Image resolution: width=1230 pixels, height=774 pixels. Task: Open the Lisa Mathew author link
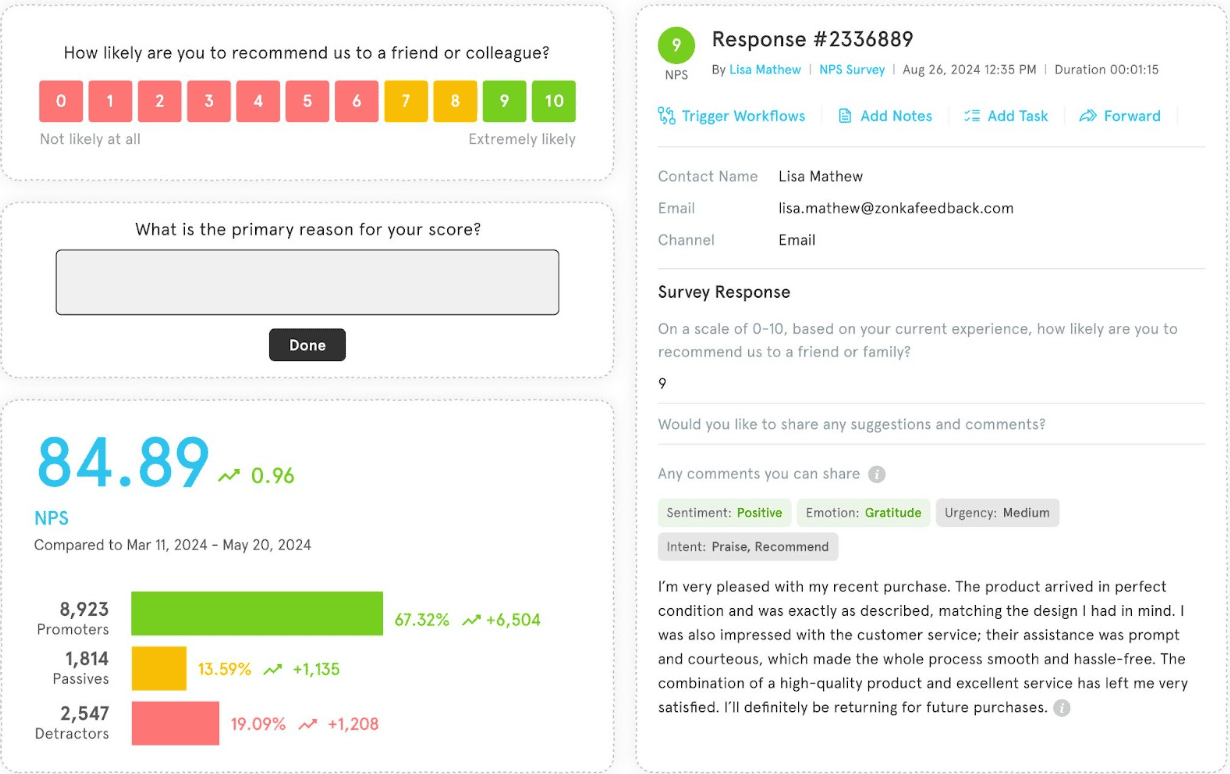pos(765,70)
